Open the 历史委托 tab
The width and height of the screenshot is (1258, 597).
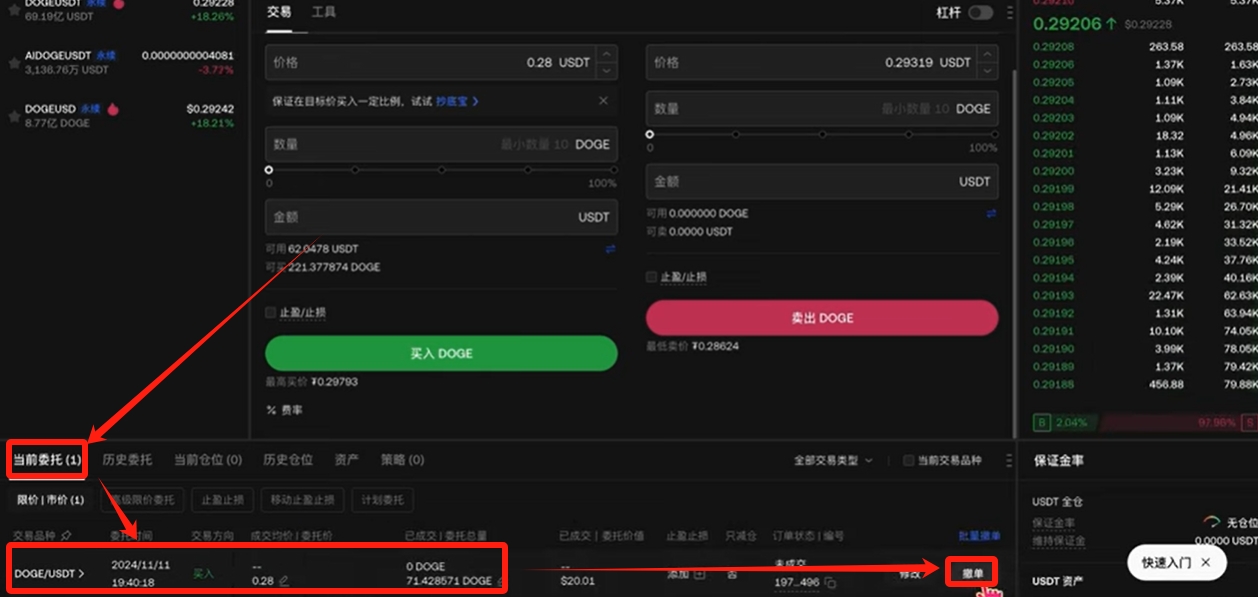click(127, 460)
